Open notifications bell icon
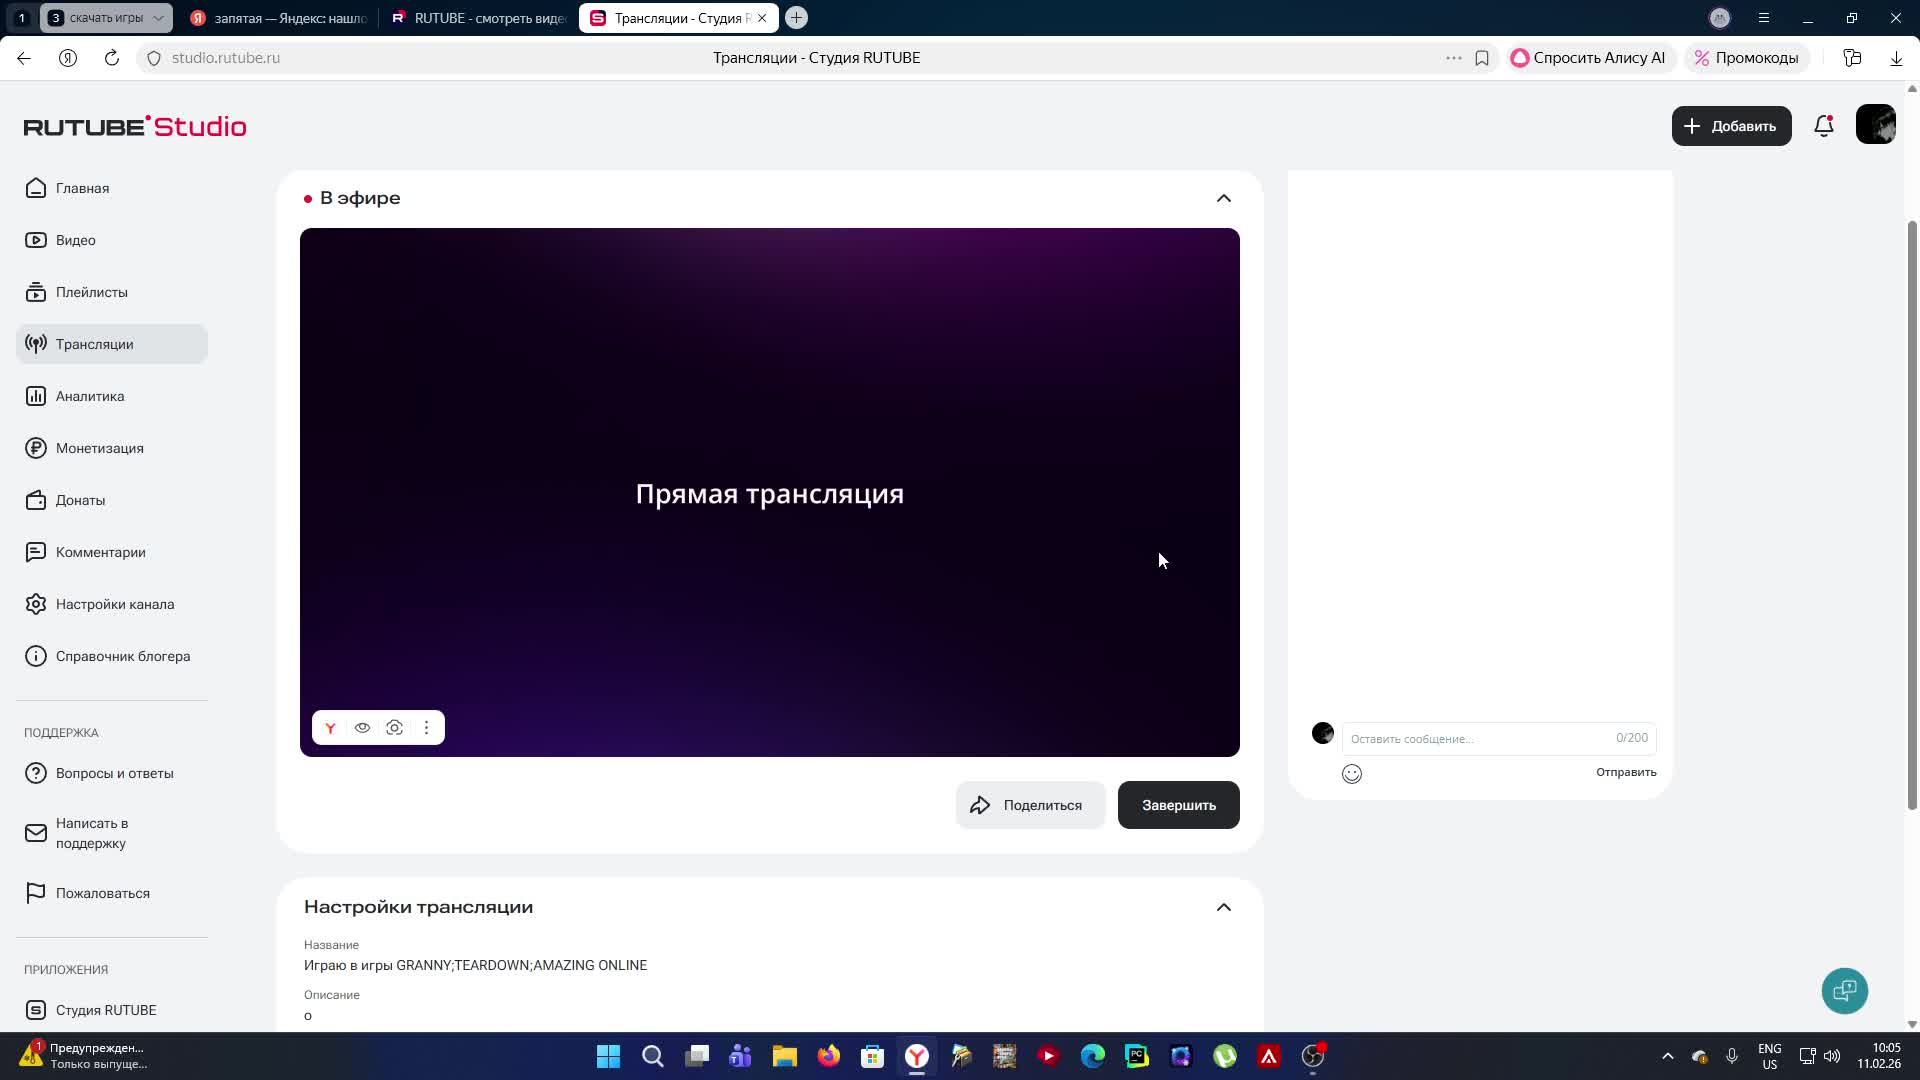The width and height of the screenshot is (1920, 1080). 1823,126
